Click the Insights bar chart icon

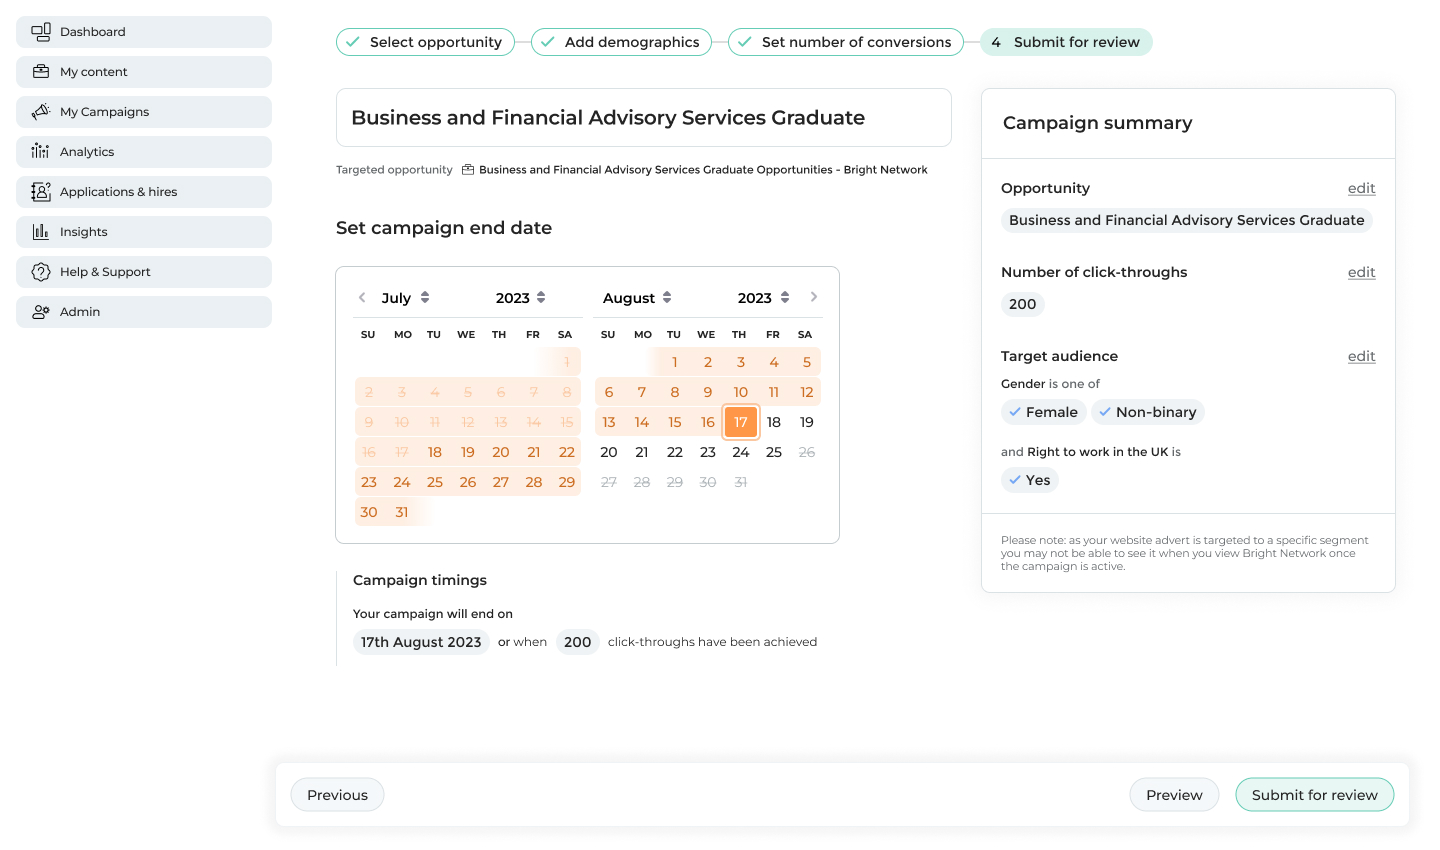pos(41,232)
